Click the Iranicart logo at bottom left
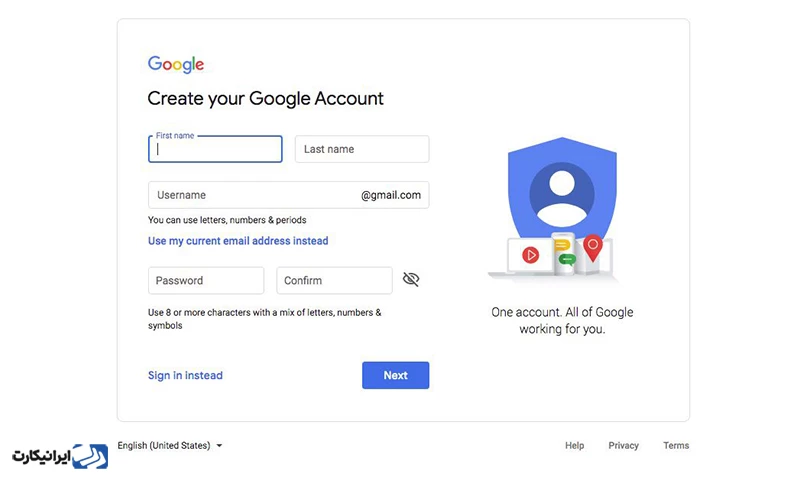The height and width of the screenshot is (477, 800). 60,456
